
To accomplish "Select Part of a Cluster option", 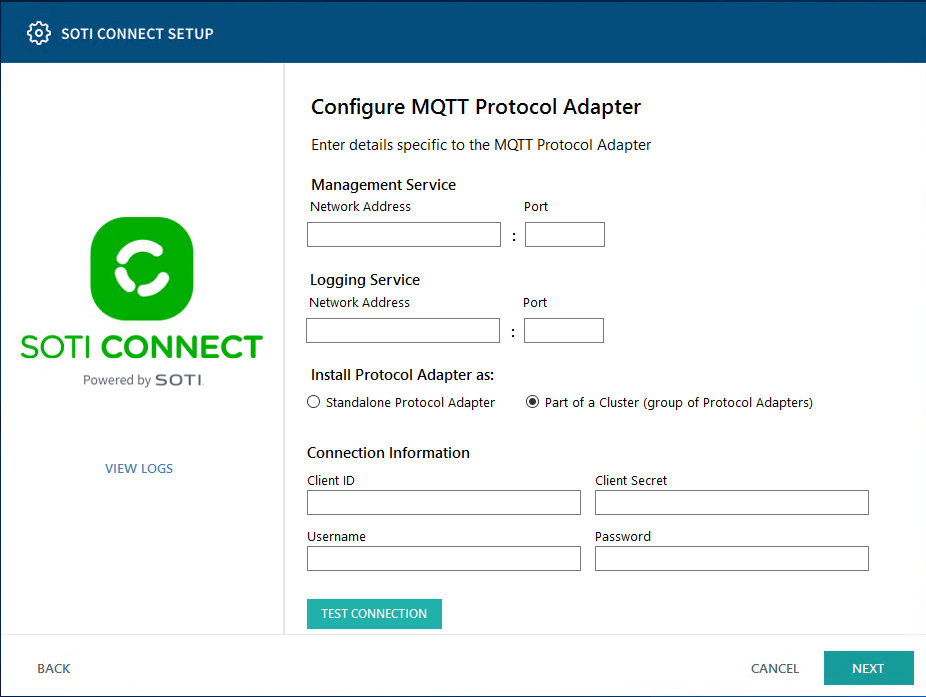I will (532, 402).
